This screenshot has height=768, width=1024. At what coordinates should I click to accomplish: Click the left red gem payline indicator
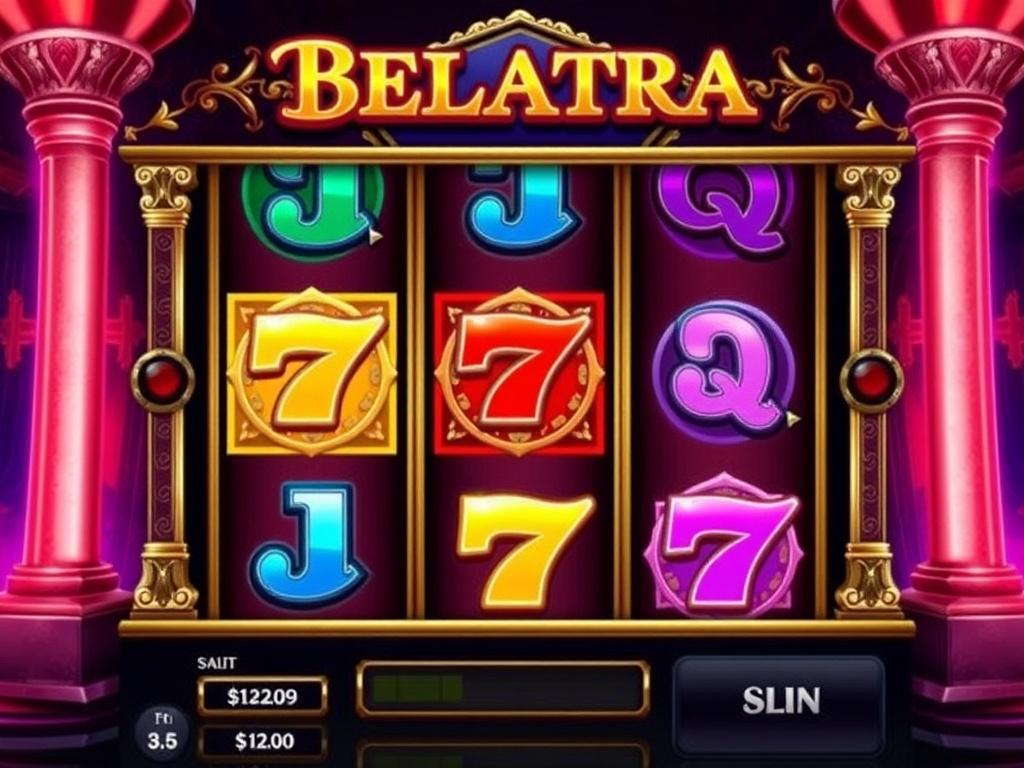click(163, 380)
